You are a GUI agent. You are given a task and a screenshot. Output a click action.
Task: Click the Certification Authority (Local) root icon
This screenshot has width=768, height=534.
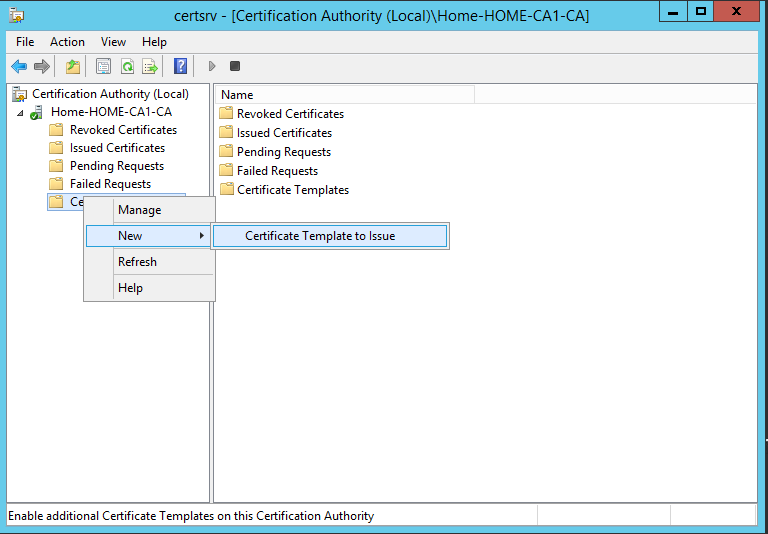pos(20,94)
